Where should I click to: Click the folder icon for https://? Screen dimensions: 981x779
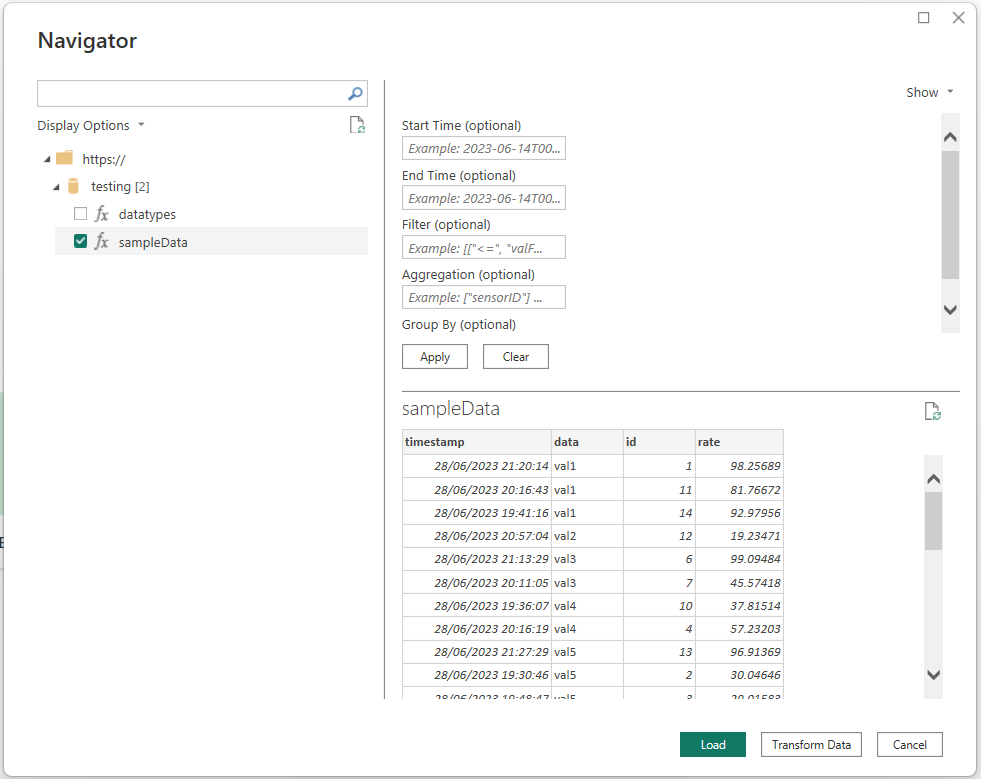64,158
